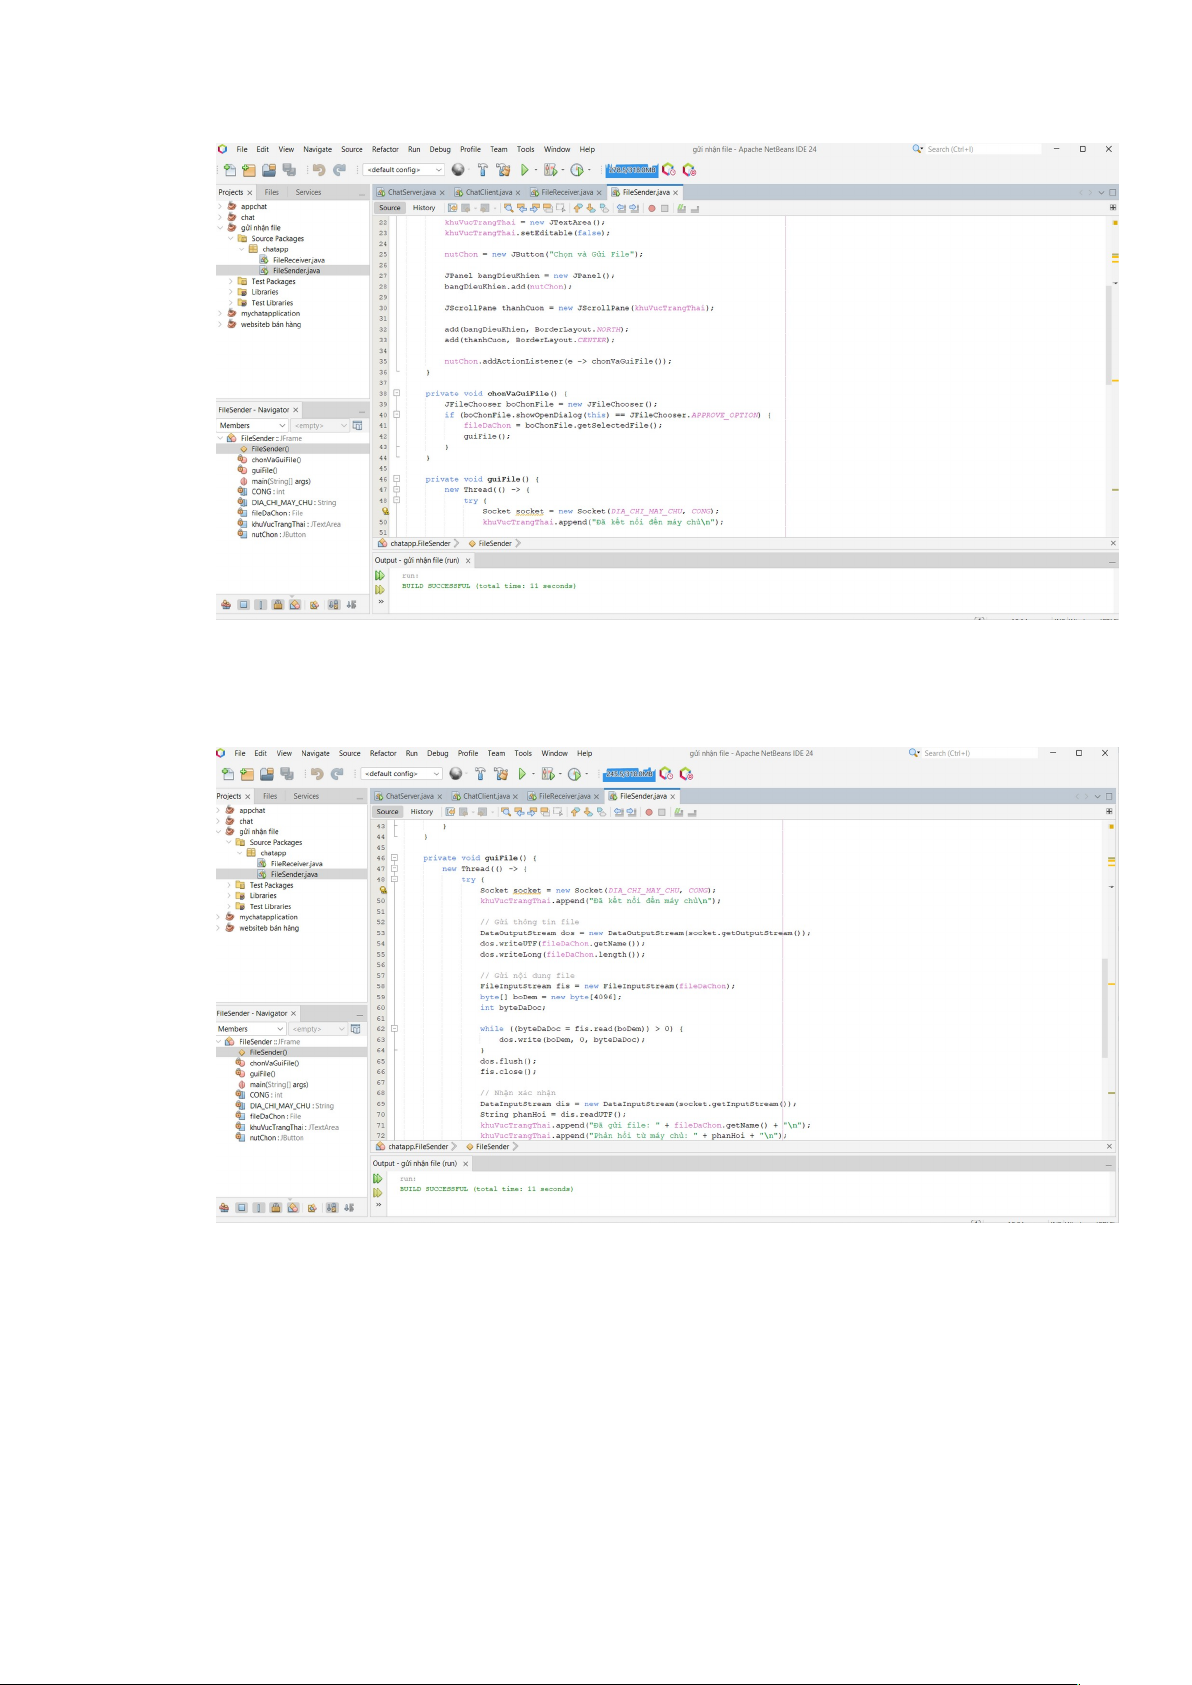The height and width of the screenshot is (1685, 1192).
Task: Open default config dropdown in upper IDE toolbar
Action: click(403, 170)
